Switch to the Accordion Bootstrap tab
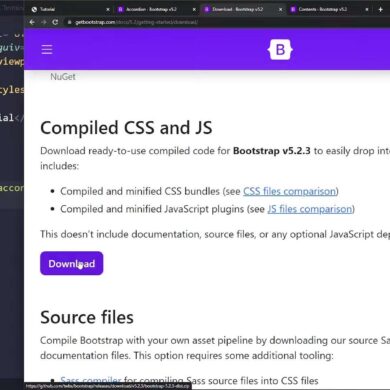The height and width of the screenshot is (390, 390). point(157,9)
